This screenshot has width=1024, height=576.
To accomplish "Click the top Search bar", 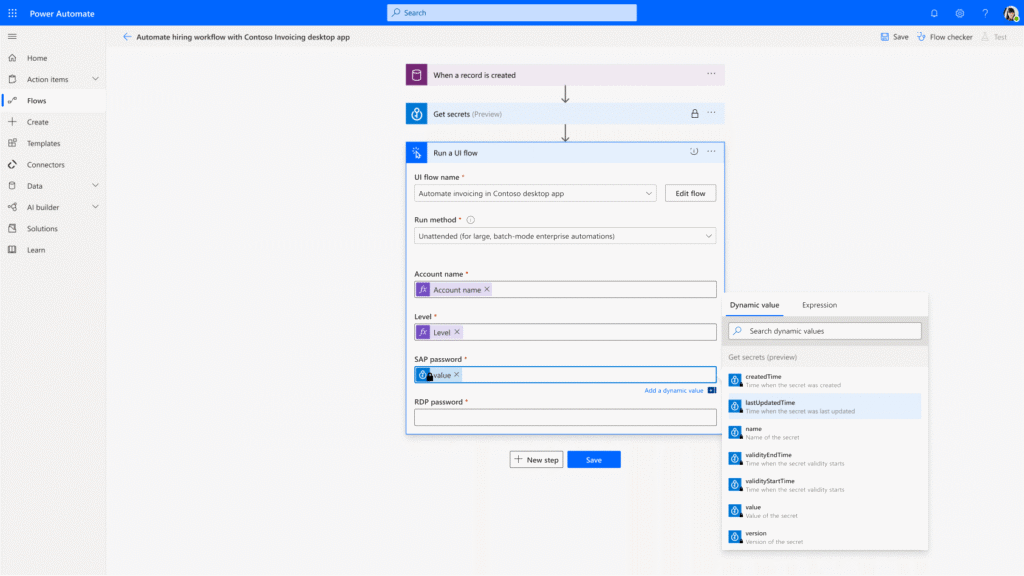I will [512, 12].
